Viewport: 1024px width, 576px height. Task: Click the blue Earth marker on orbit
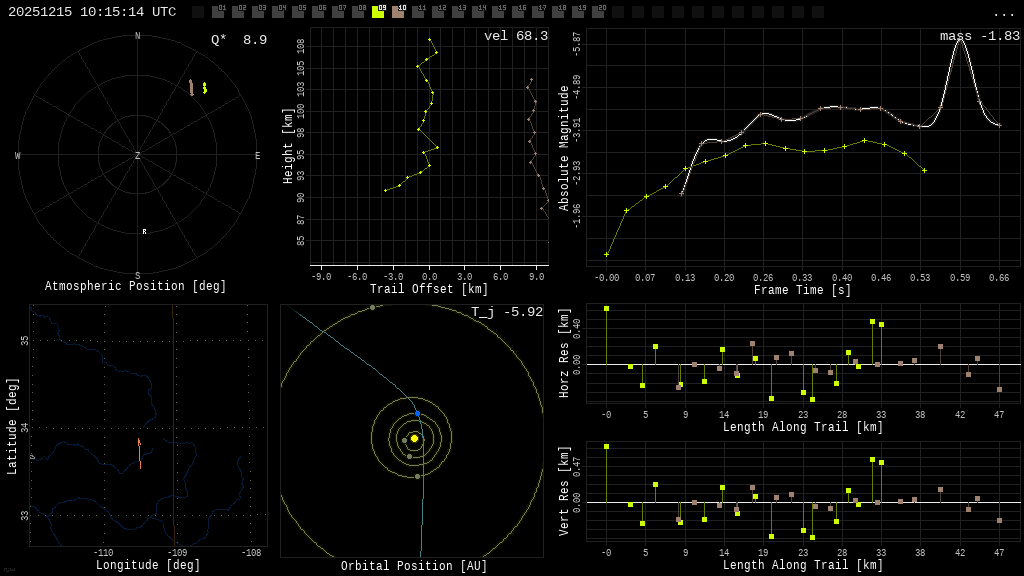(x=417, y=413)
